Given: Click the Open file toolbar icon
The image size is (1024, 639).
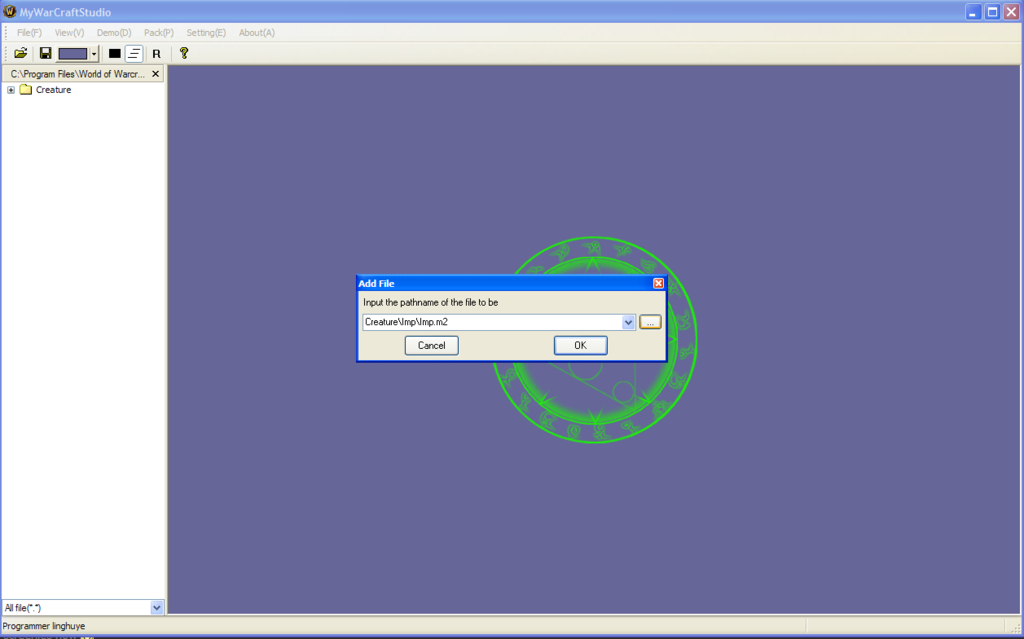Looking at the screenshot, I should (x=21, y=54).
